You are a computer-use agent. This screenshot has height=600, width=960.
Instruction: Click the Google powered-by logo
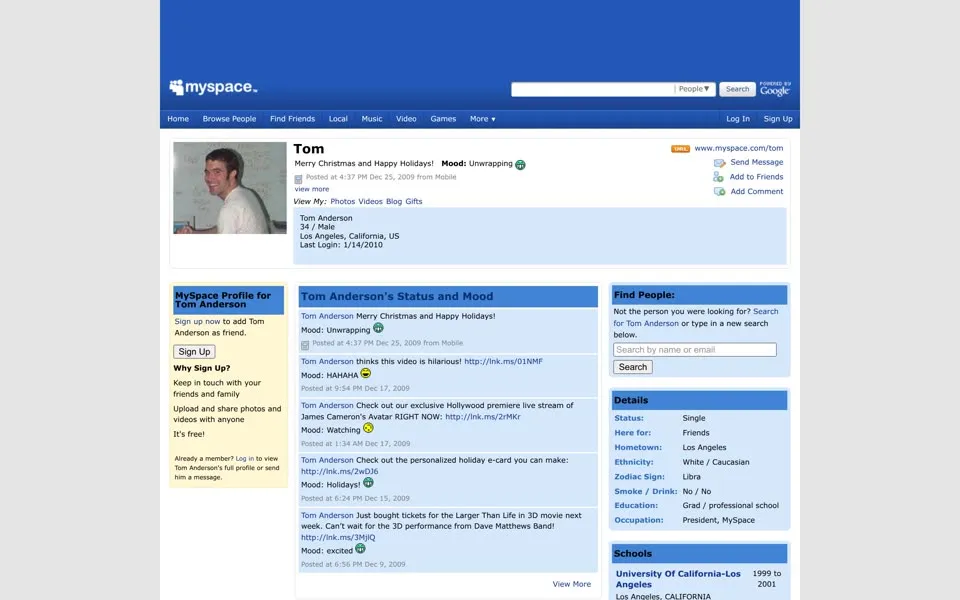[774, 89]
